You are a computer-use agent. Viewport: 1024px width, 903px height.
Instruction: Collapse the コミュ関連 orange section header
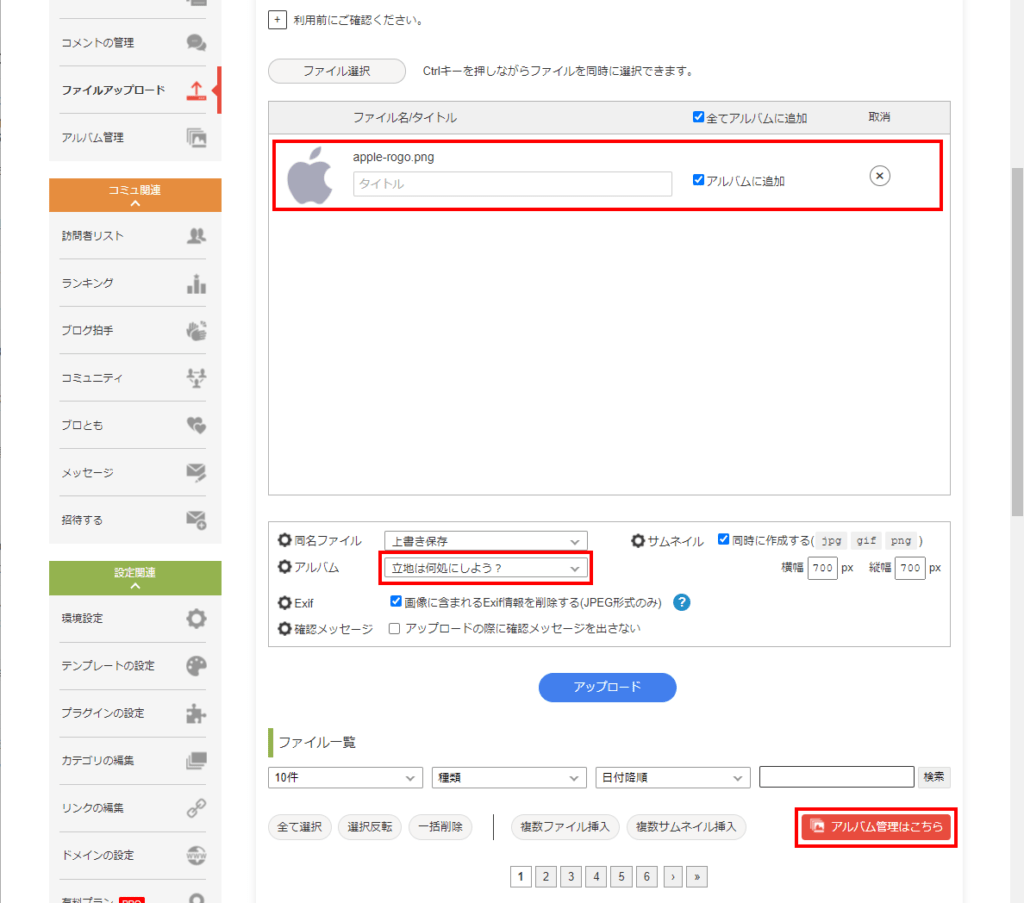pos(135,195)
